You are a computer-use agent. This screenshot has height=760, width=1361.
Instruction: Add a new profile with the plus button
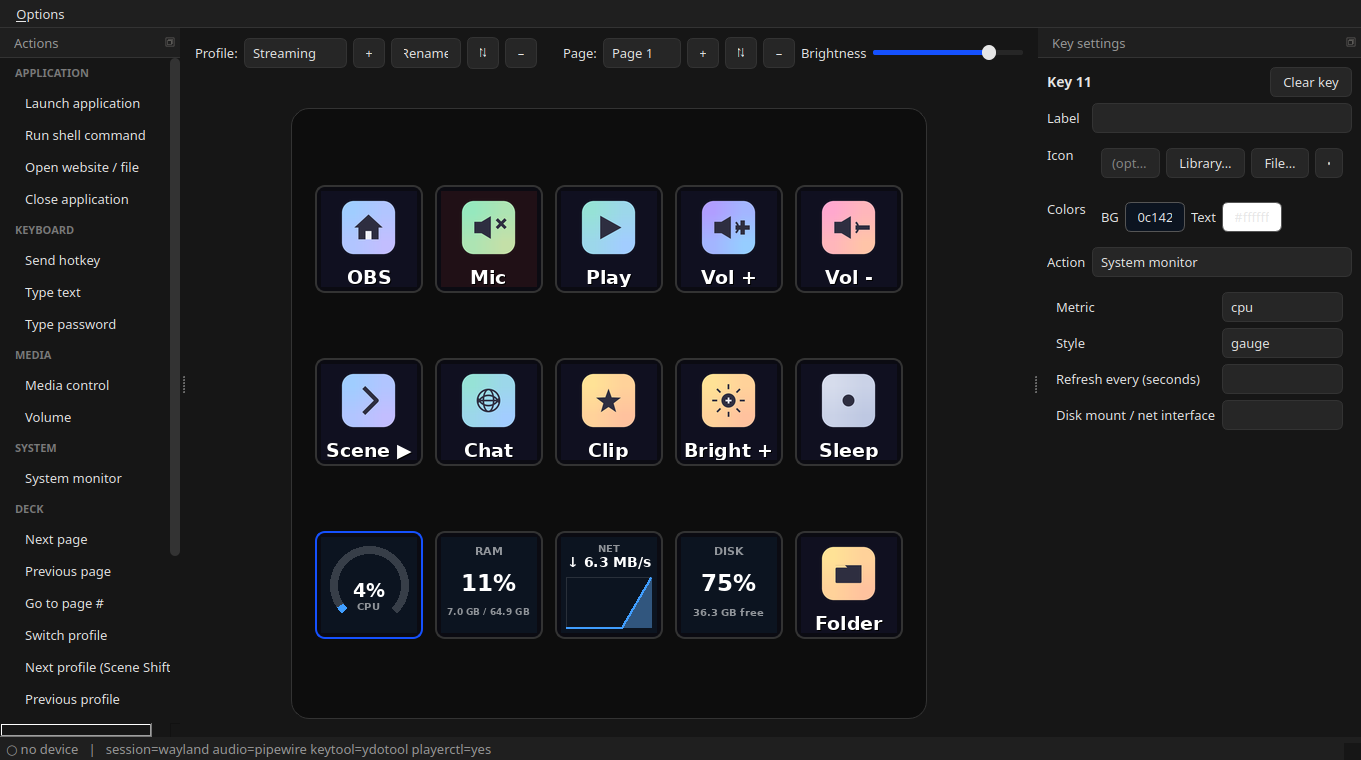[x=369, y=53]
